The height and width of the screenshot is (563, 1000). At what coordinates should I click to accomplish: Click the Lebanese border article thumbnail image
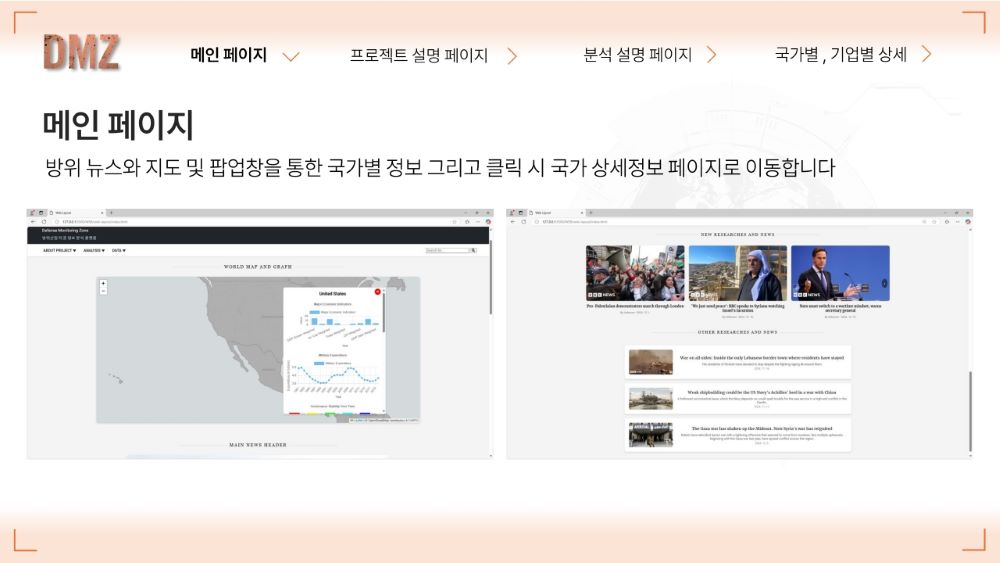651,362
